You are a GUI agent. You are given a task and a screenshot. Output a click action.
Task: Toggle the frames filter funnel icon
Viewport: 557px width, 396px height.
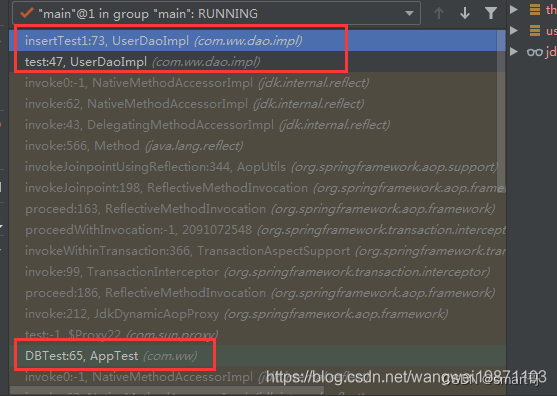click(491, 13)
